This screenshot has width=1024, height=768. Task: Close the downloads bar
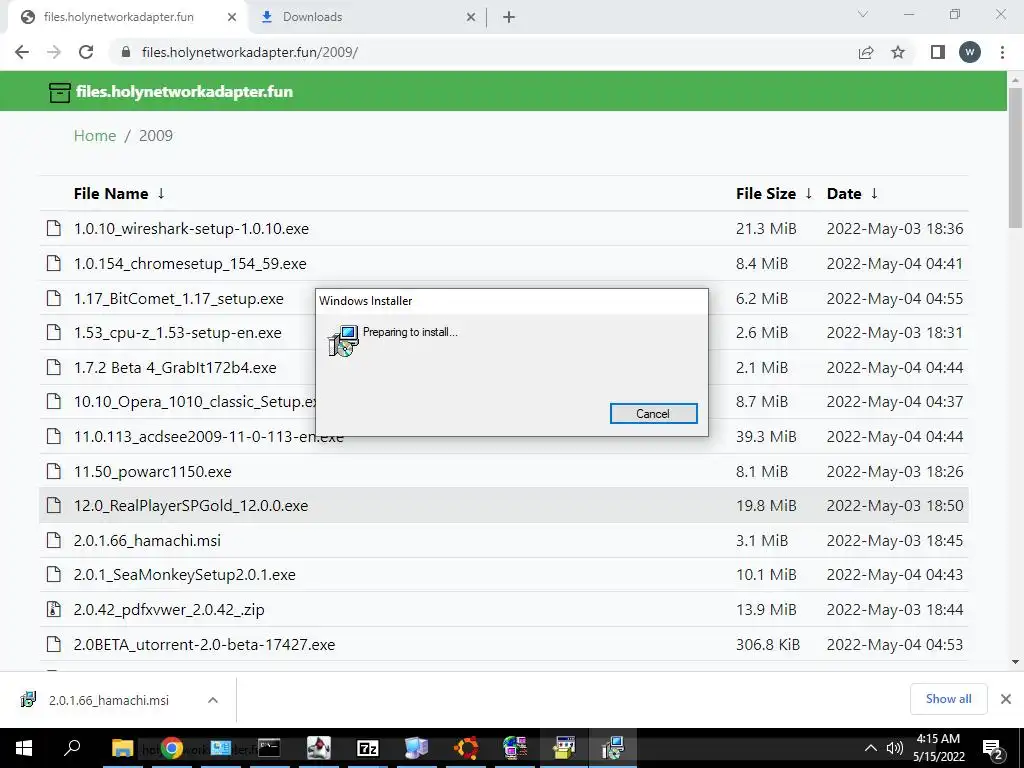[1006, 699]
